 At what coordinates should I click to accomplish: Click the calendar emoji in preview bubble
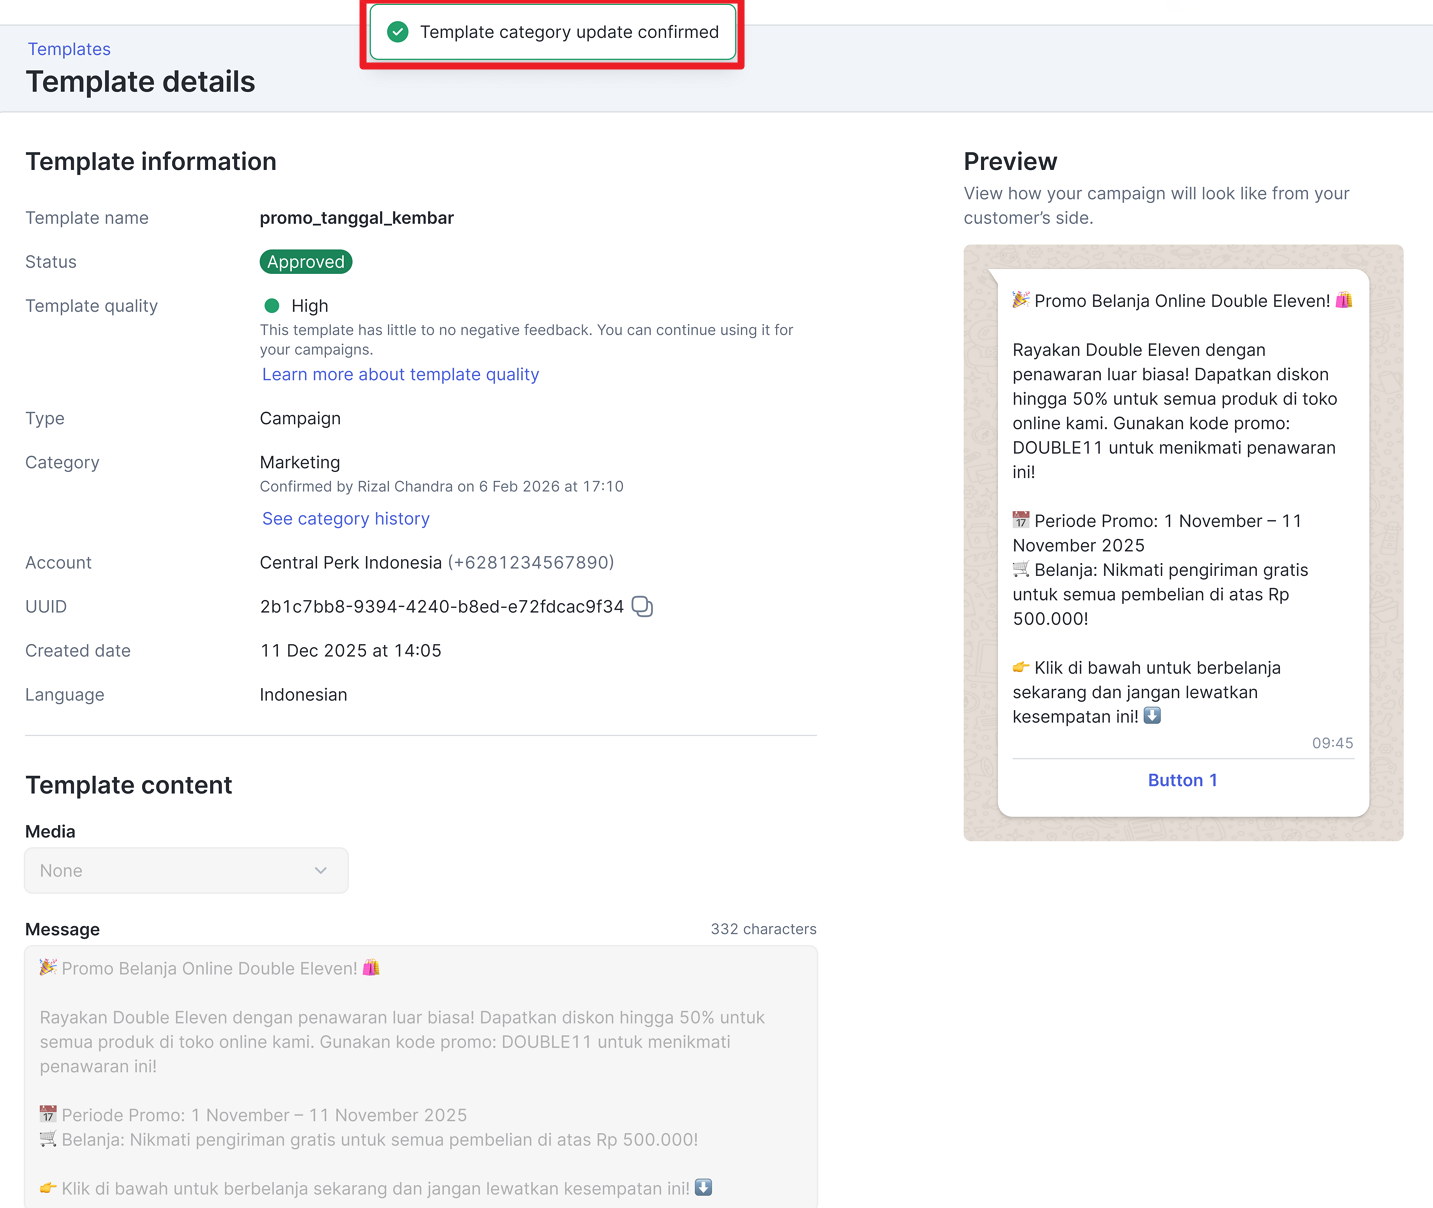pos(1021,520)
